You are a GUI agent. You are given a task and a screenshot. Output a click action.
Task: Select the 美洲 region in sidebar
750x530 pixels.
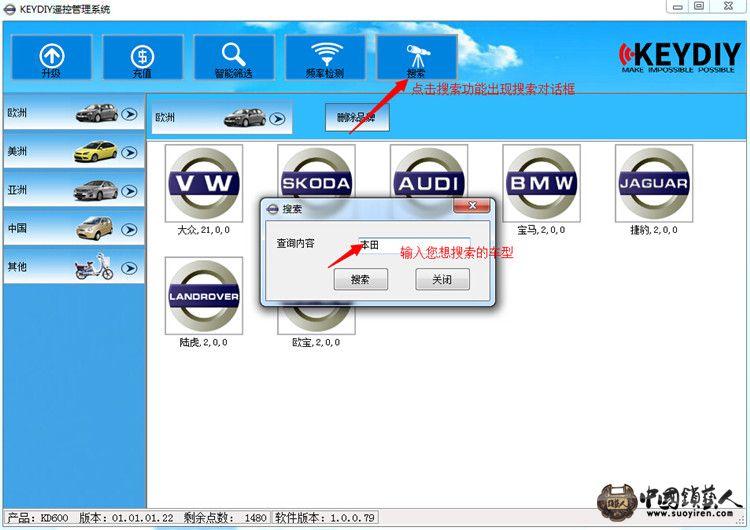(74, 151)
